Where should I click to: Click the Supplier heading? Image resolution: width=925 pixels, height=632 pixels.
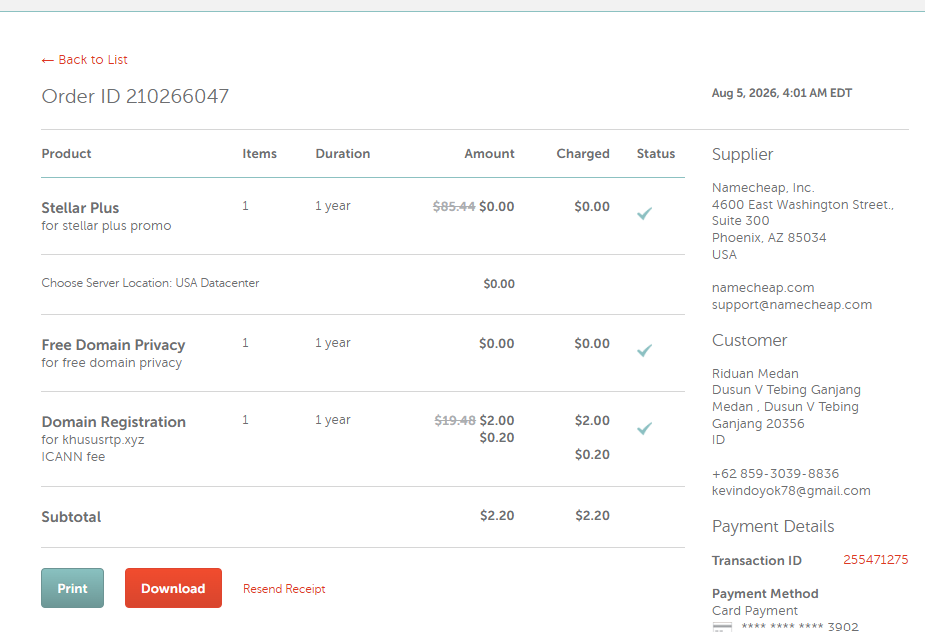coord(742,155)
